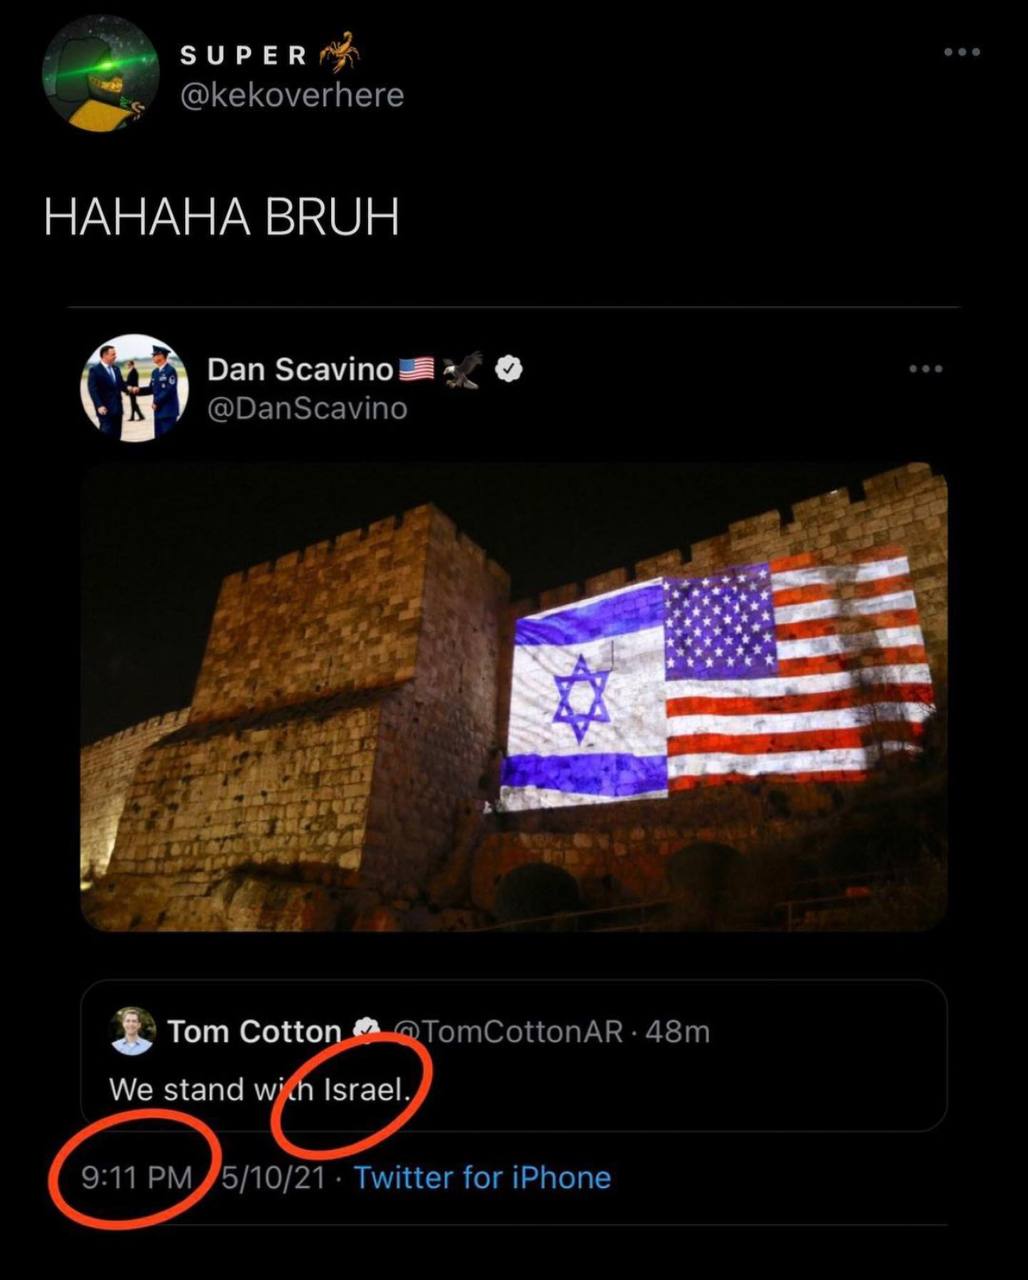Click the Tom Cotton name in quoted tweet

click(x=254, y=1031)
